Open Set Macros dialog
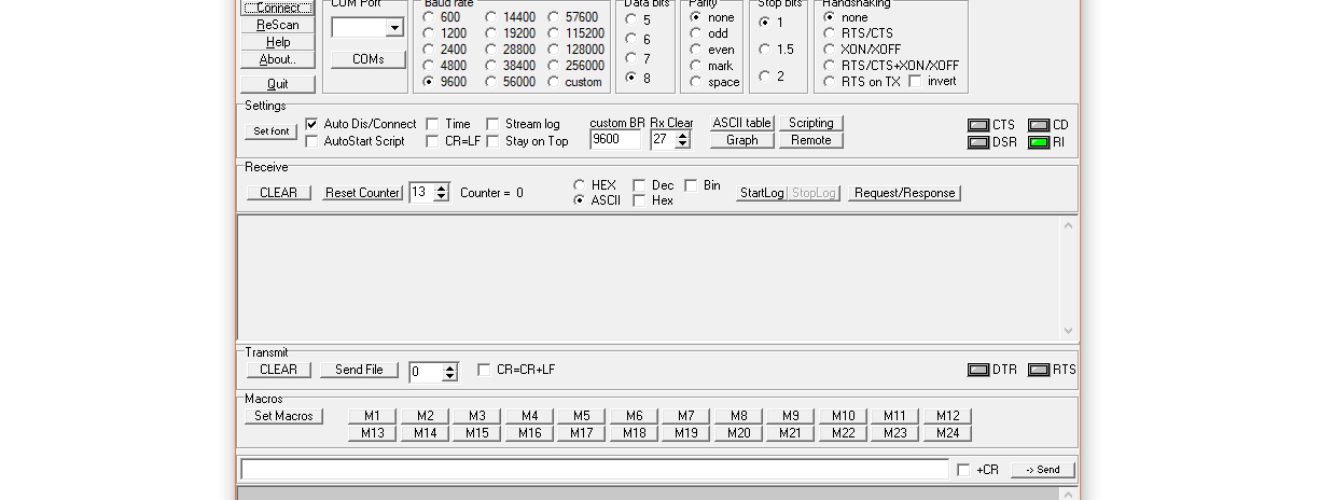 [x=284, y=416]
